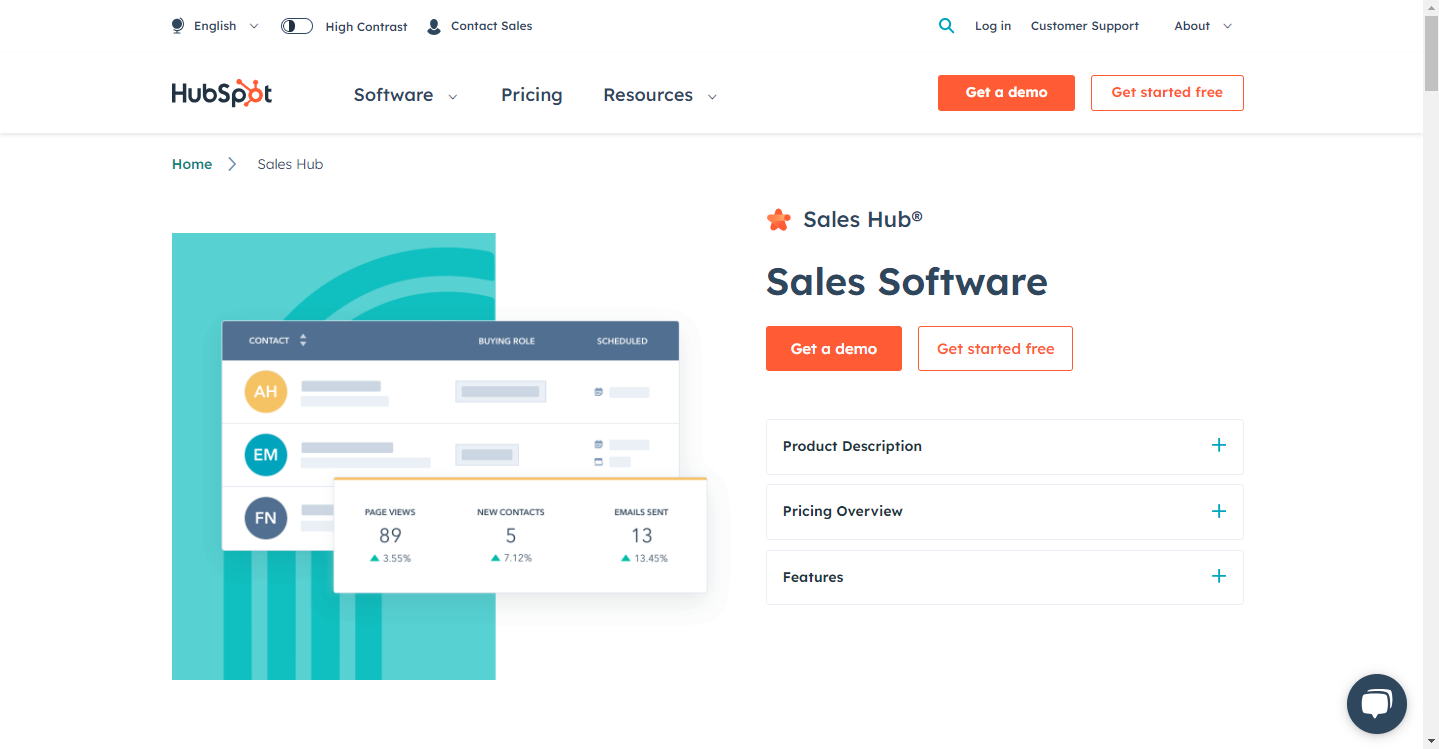
Task: Click the 7.12% growth figure
Action: 518,558
